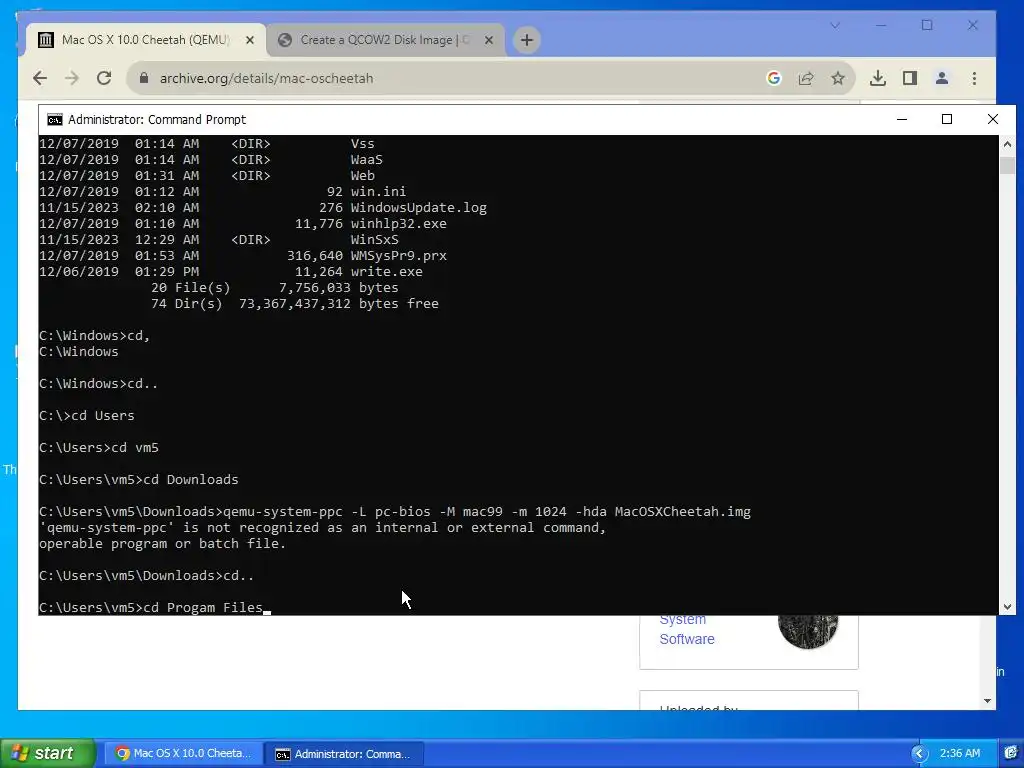Bookmark this page with star icon
Screen dimensions: 1024x768
click(838, 78)
